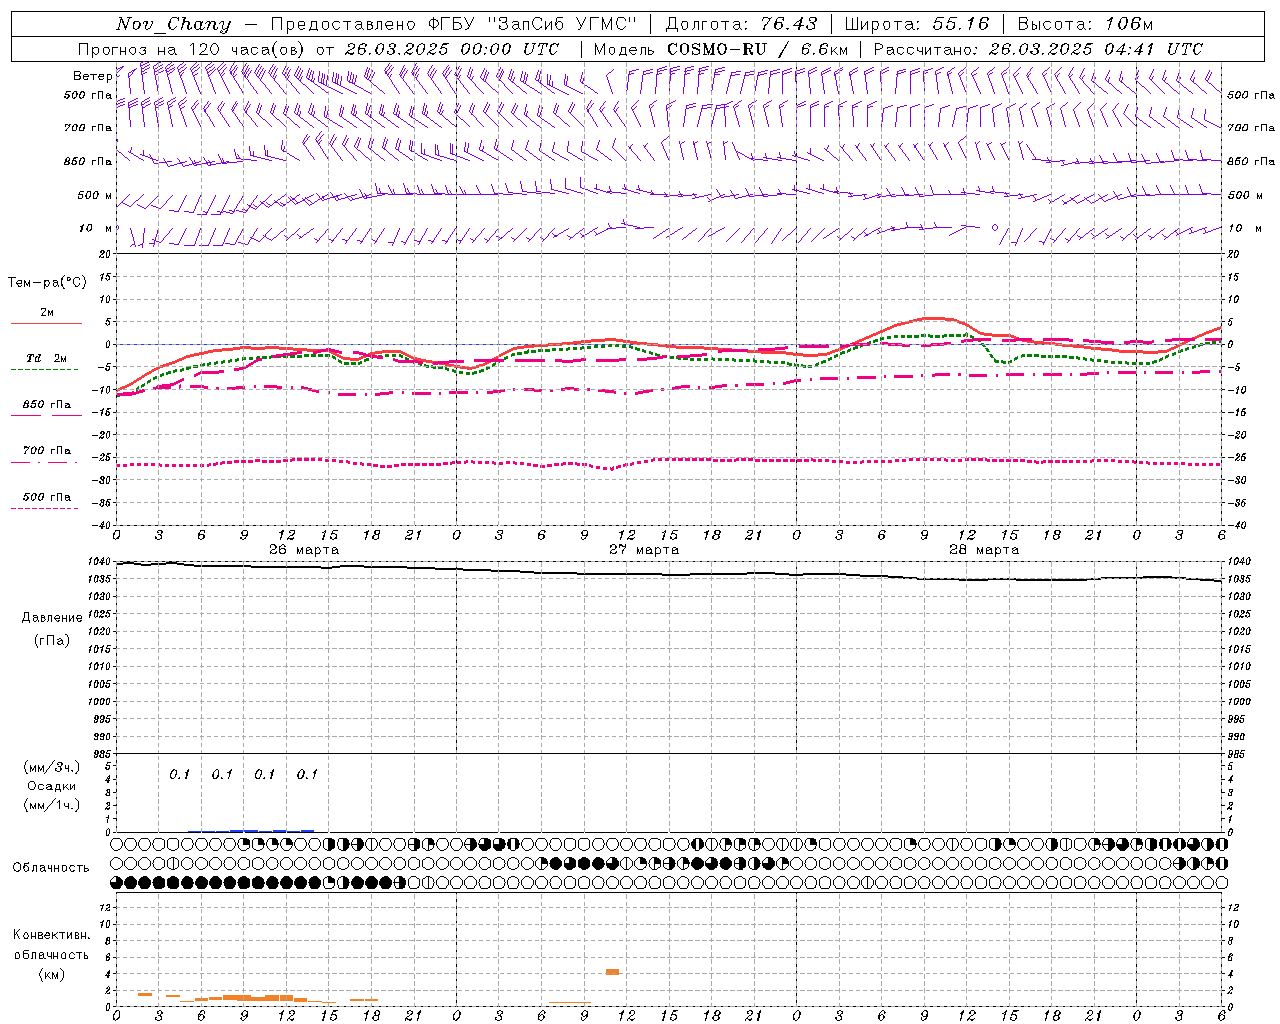
Task: Click the 500 гПа temperature legend entry
Action: tap(46, 497)
